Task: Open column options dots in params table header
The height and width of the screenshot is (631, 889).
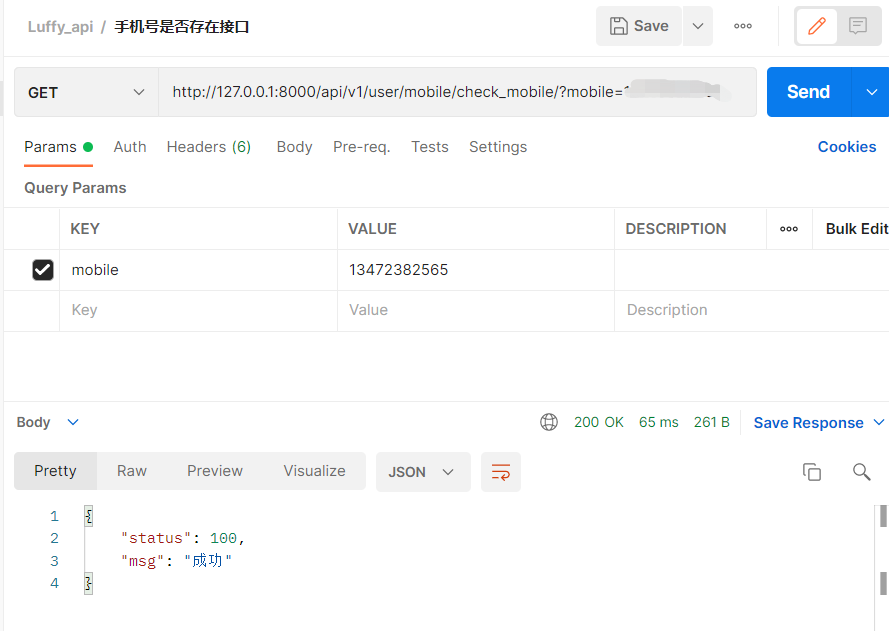Action: coord(789,229)
